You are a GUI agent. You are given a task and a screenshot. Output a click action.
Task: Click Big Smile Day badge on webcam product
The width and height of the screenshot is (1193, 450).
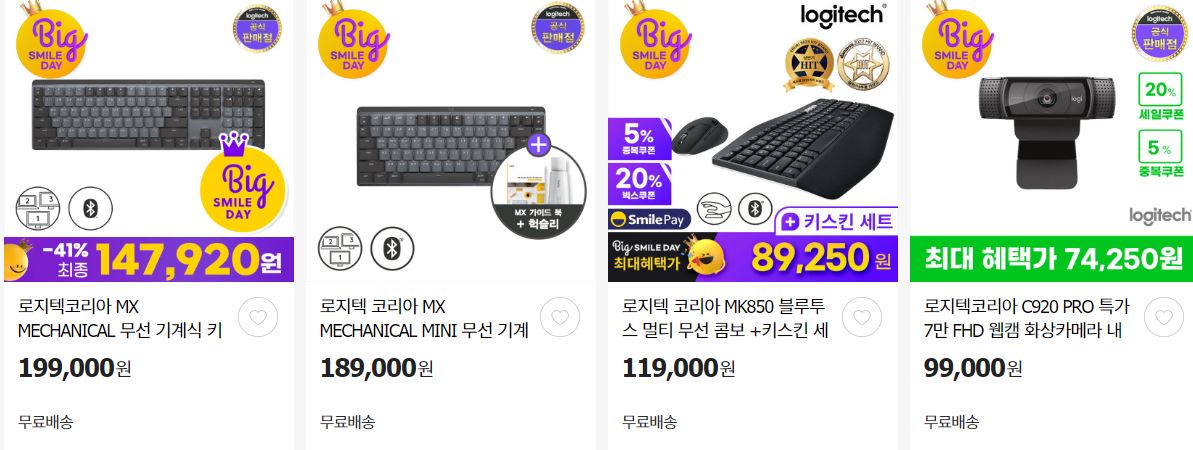click(x=957, y=40)
